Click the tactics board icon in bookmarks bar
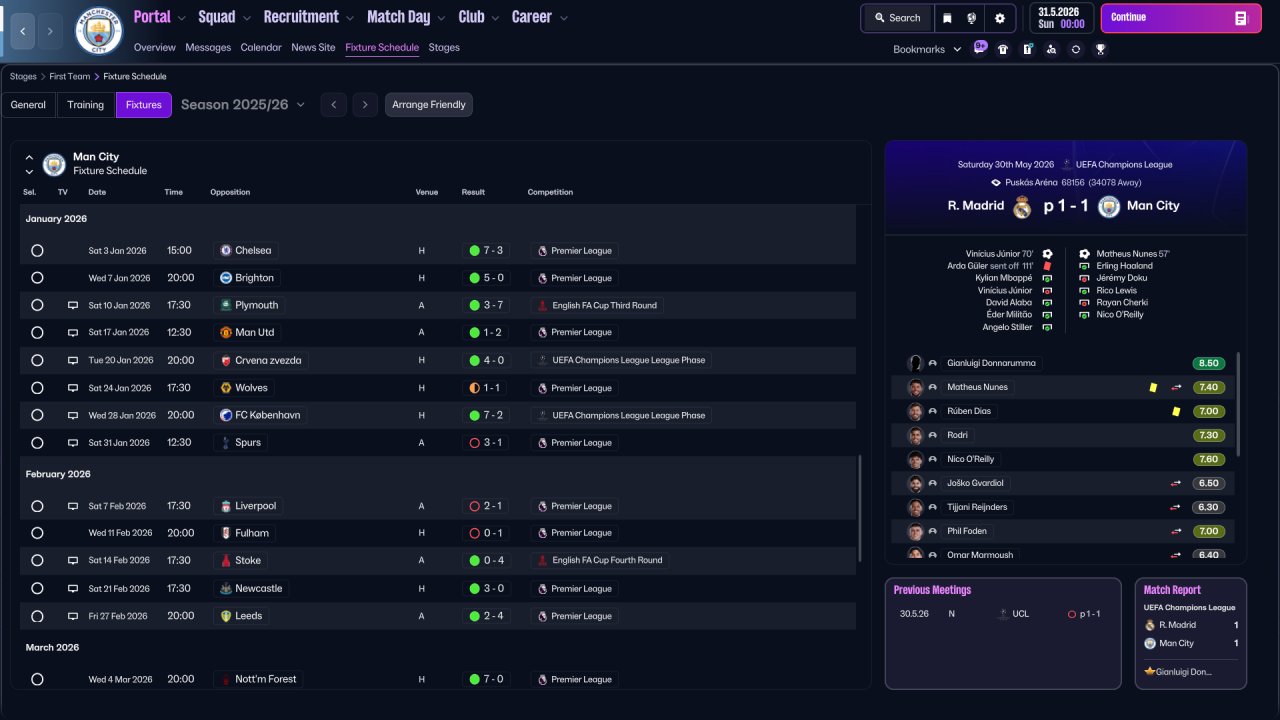Screen dimensions: 1280x720 tap(1027, 49)
